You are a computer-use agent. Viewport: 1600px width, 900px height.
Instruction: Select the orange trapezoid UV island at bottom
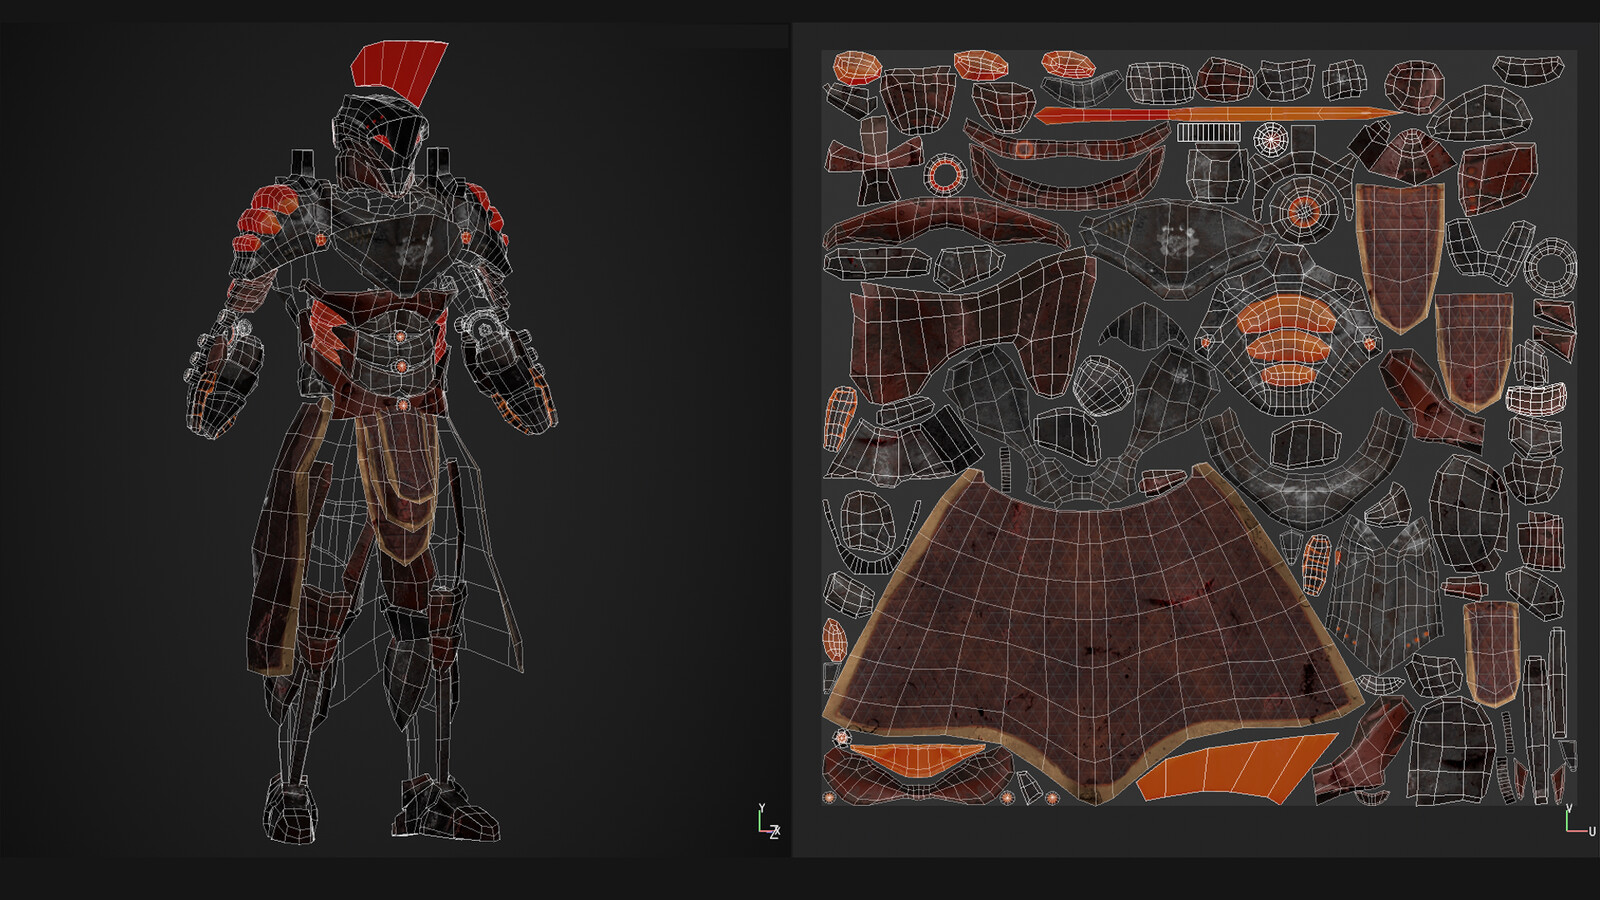[x=1238, y=767]
